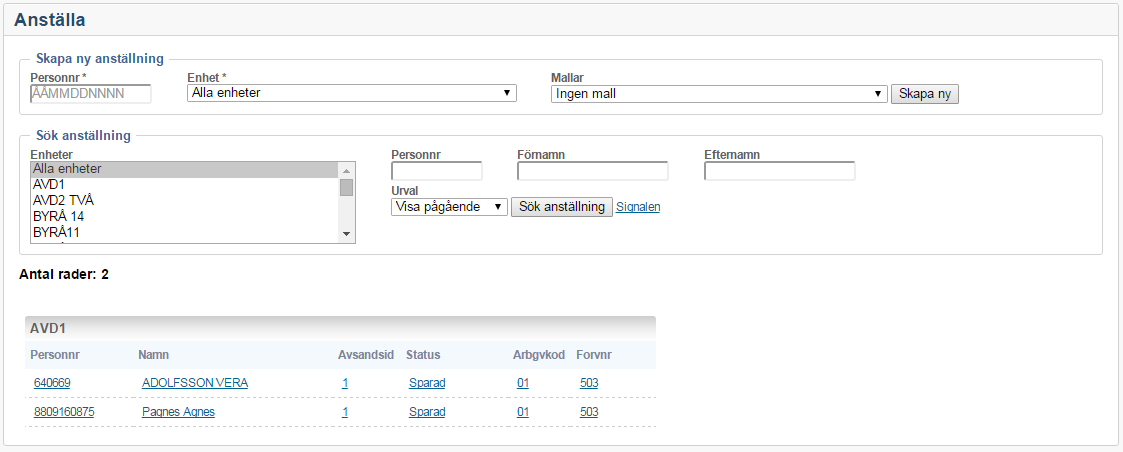Open the Enhet dropdown showing Alla enheter
Viewport: 1123px width, 452px height.
351,94
